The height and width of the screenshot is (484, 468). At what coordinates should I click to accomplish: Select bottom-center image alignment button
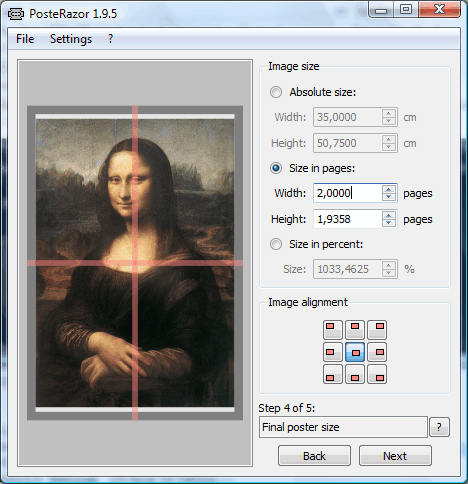(x=355, y=374)
